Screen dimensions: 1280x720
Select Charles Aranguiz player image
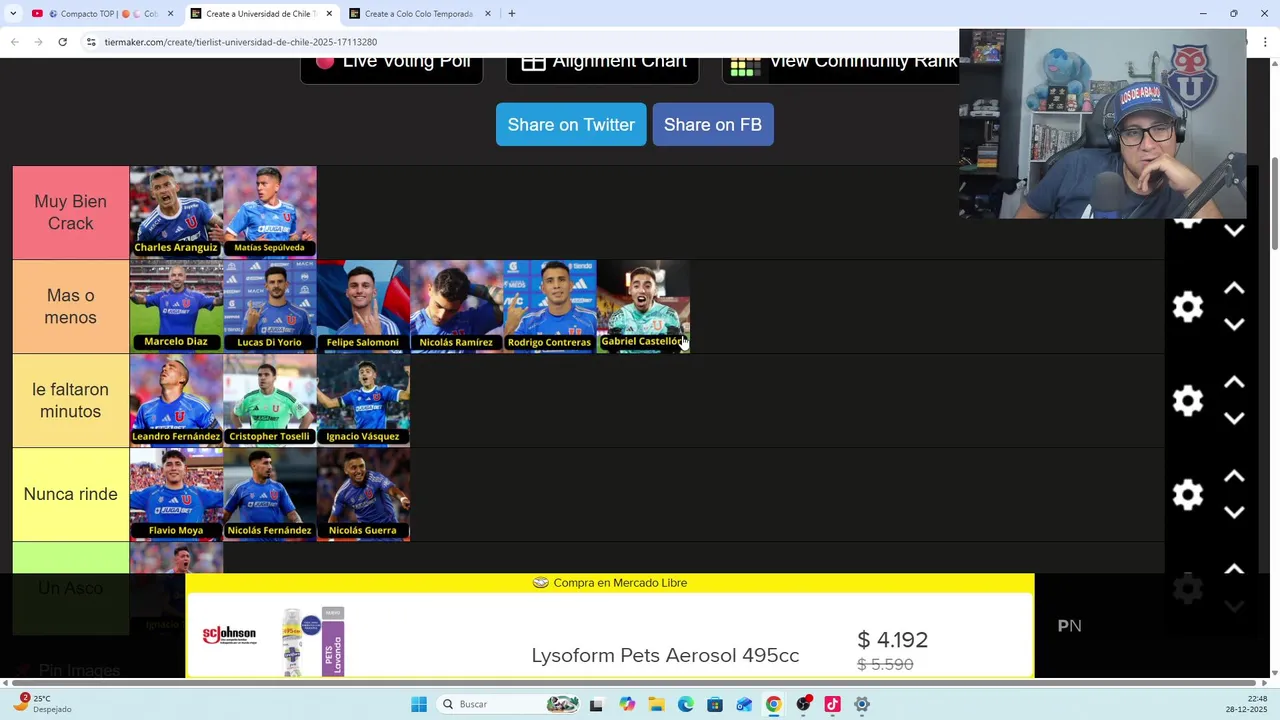176,212
